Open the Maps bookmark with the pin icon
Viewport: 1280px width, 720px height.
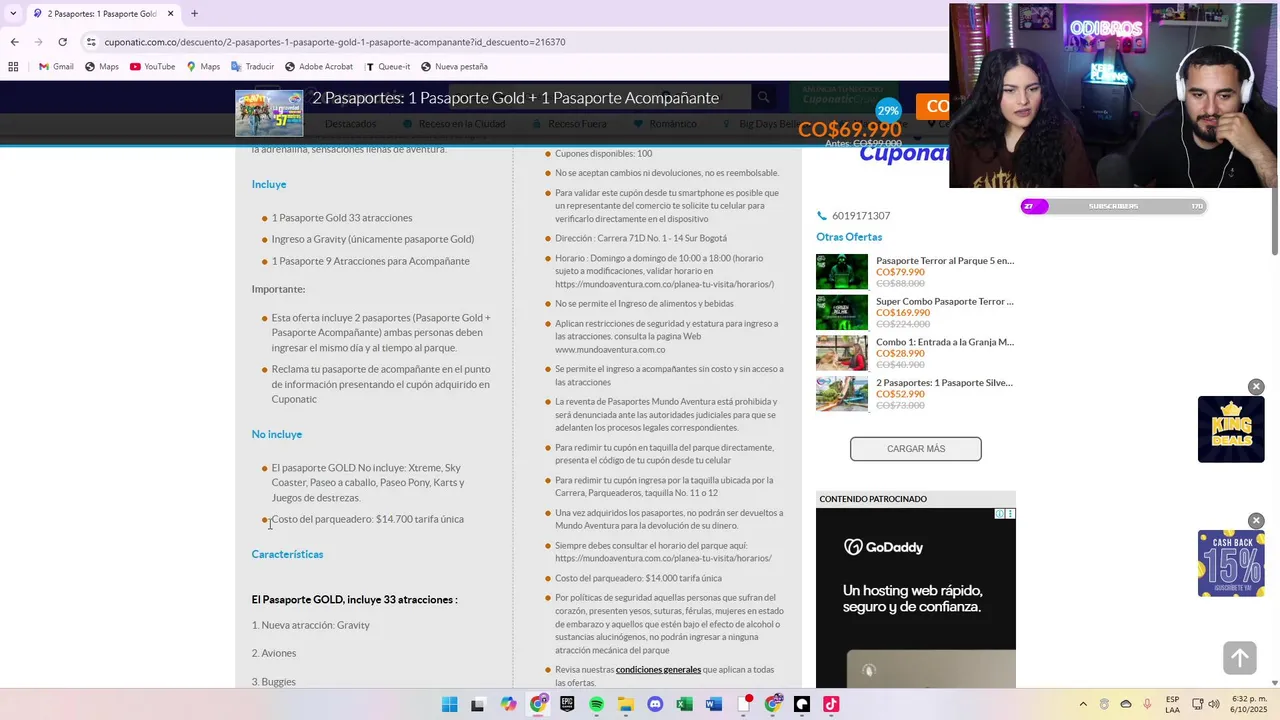click(203, 67)
